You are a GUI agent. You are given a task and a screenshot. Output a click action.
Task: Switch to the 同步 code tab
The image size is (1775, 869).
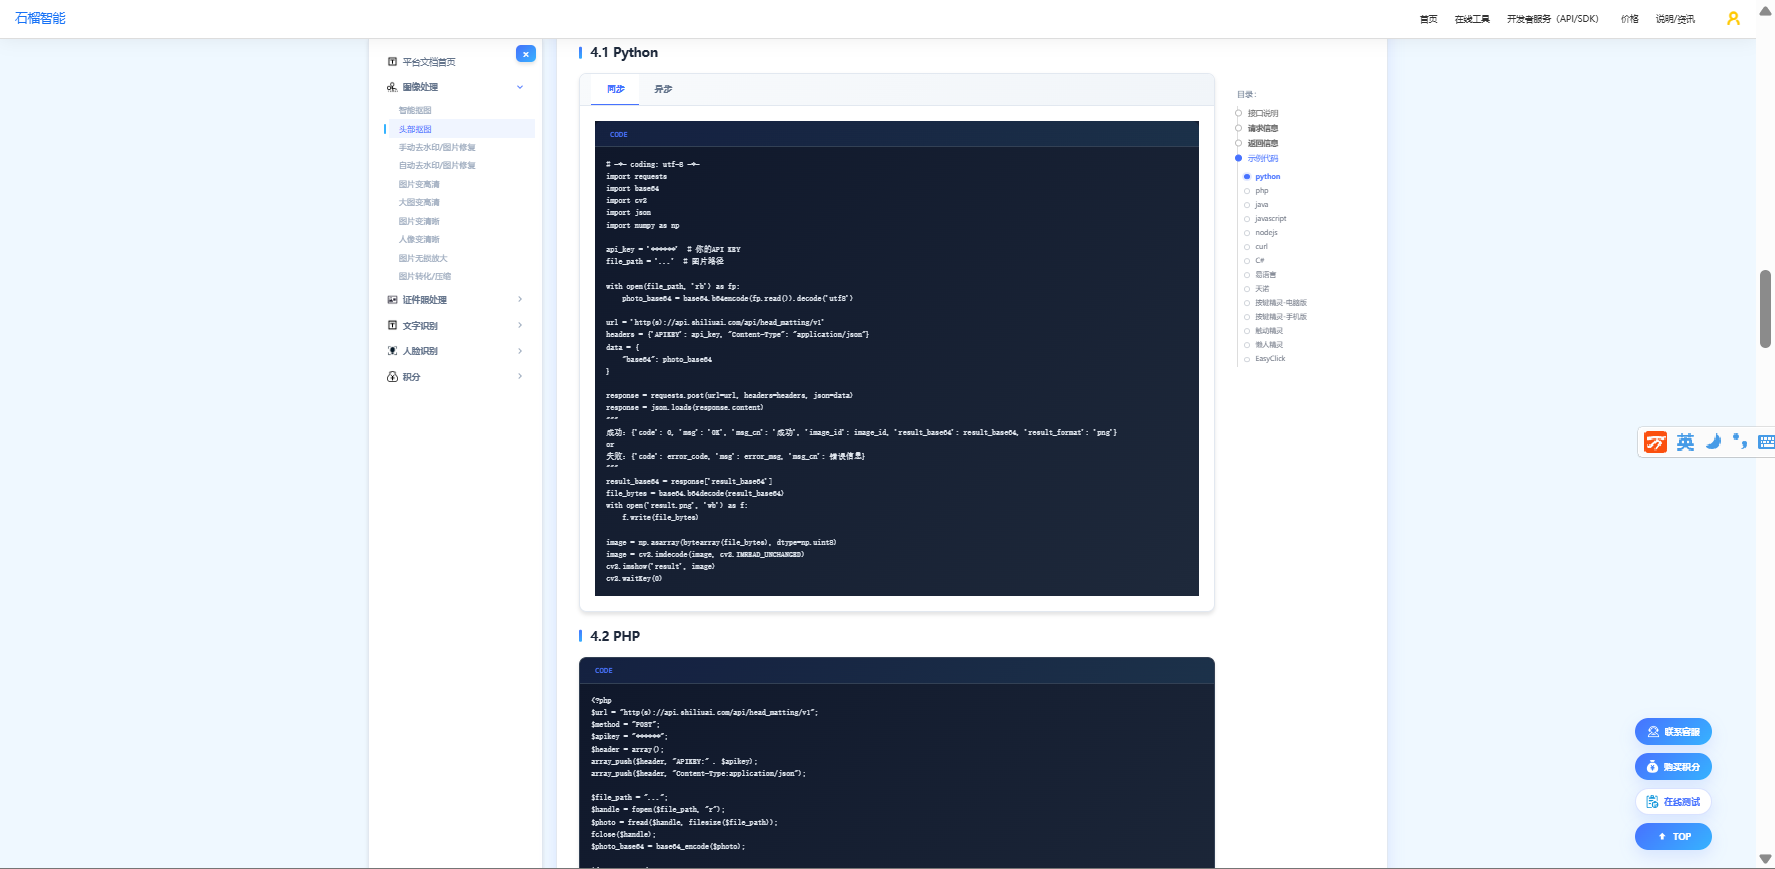(x=616, y=89)
